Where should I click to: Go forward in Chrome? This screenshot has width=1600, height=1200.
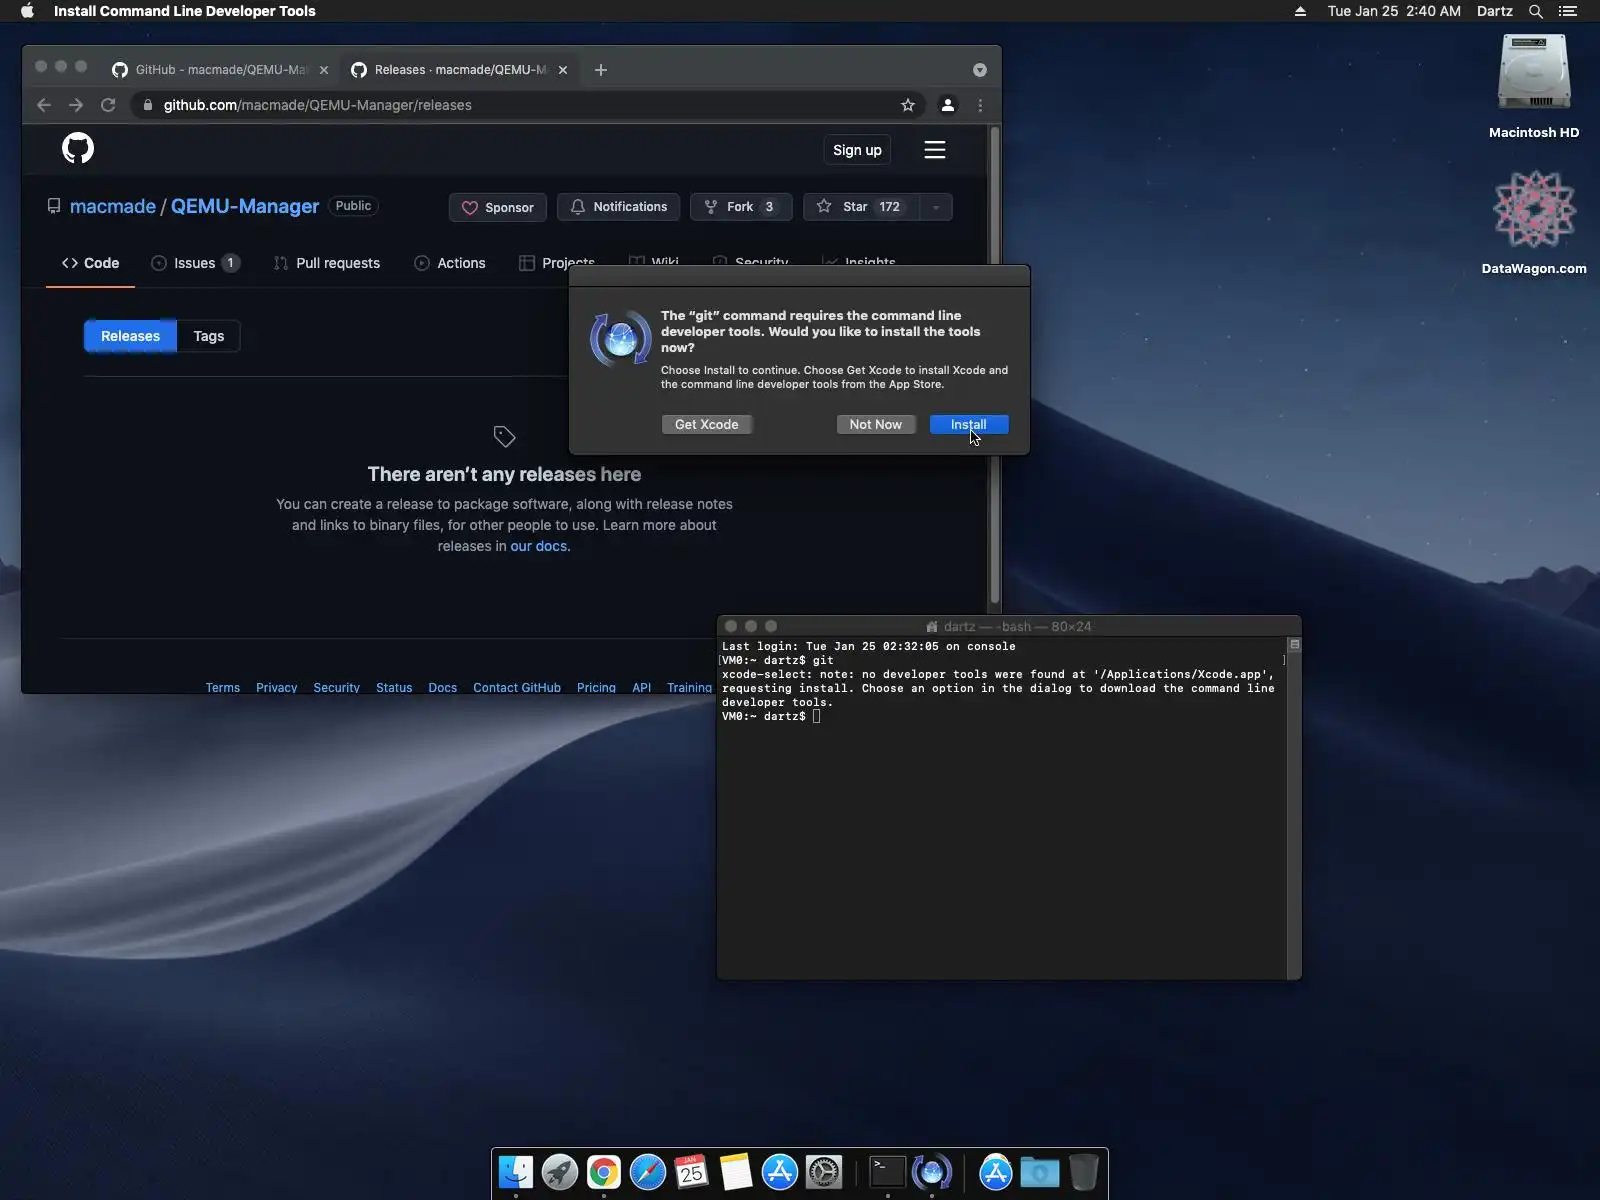coord(76,105)
